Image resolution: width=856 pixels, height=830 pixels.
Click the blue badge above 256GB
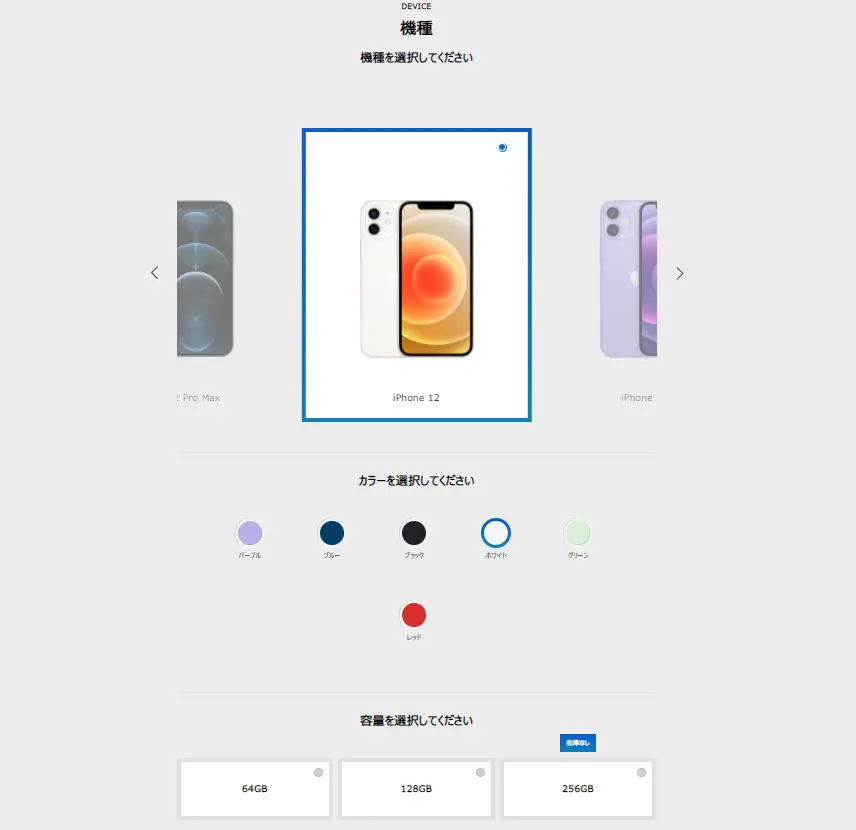(578, 743)
